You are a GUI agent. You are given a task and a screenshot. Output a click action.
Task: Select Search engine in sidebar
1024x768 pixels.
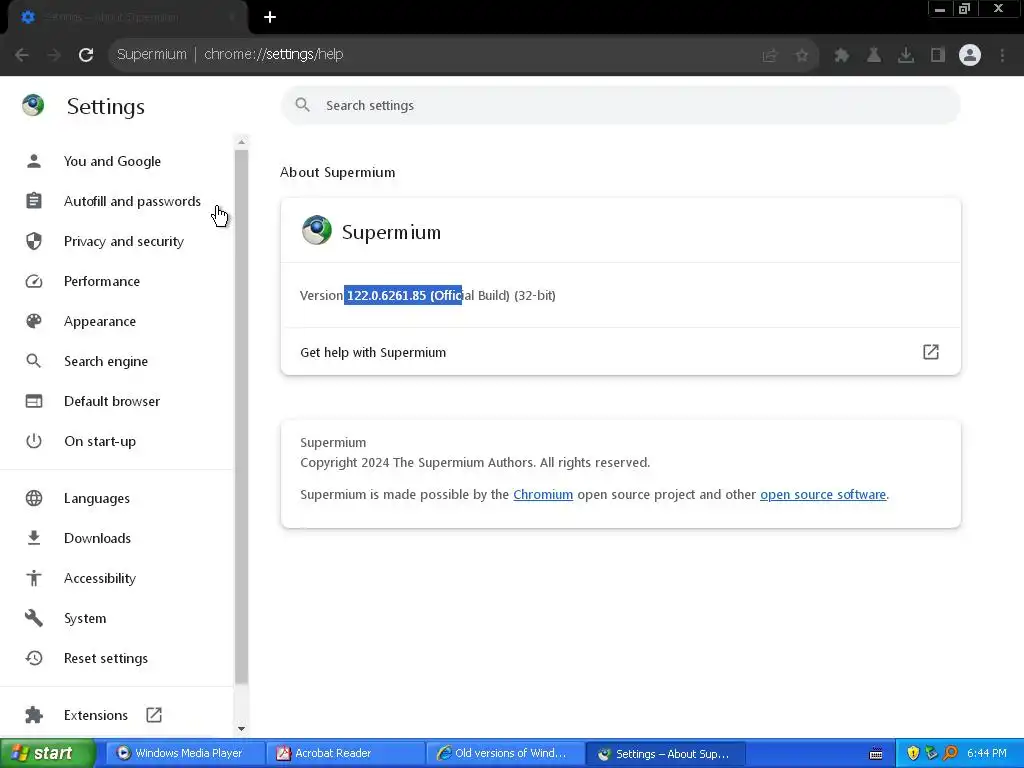point(106,361)
